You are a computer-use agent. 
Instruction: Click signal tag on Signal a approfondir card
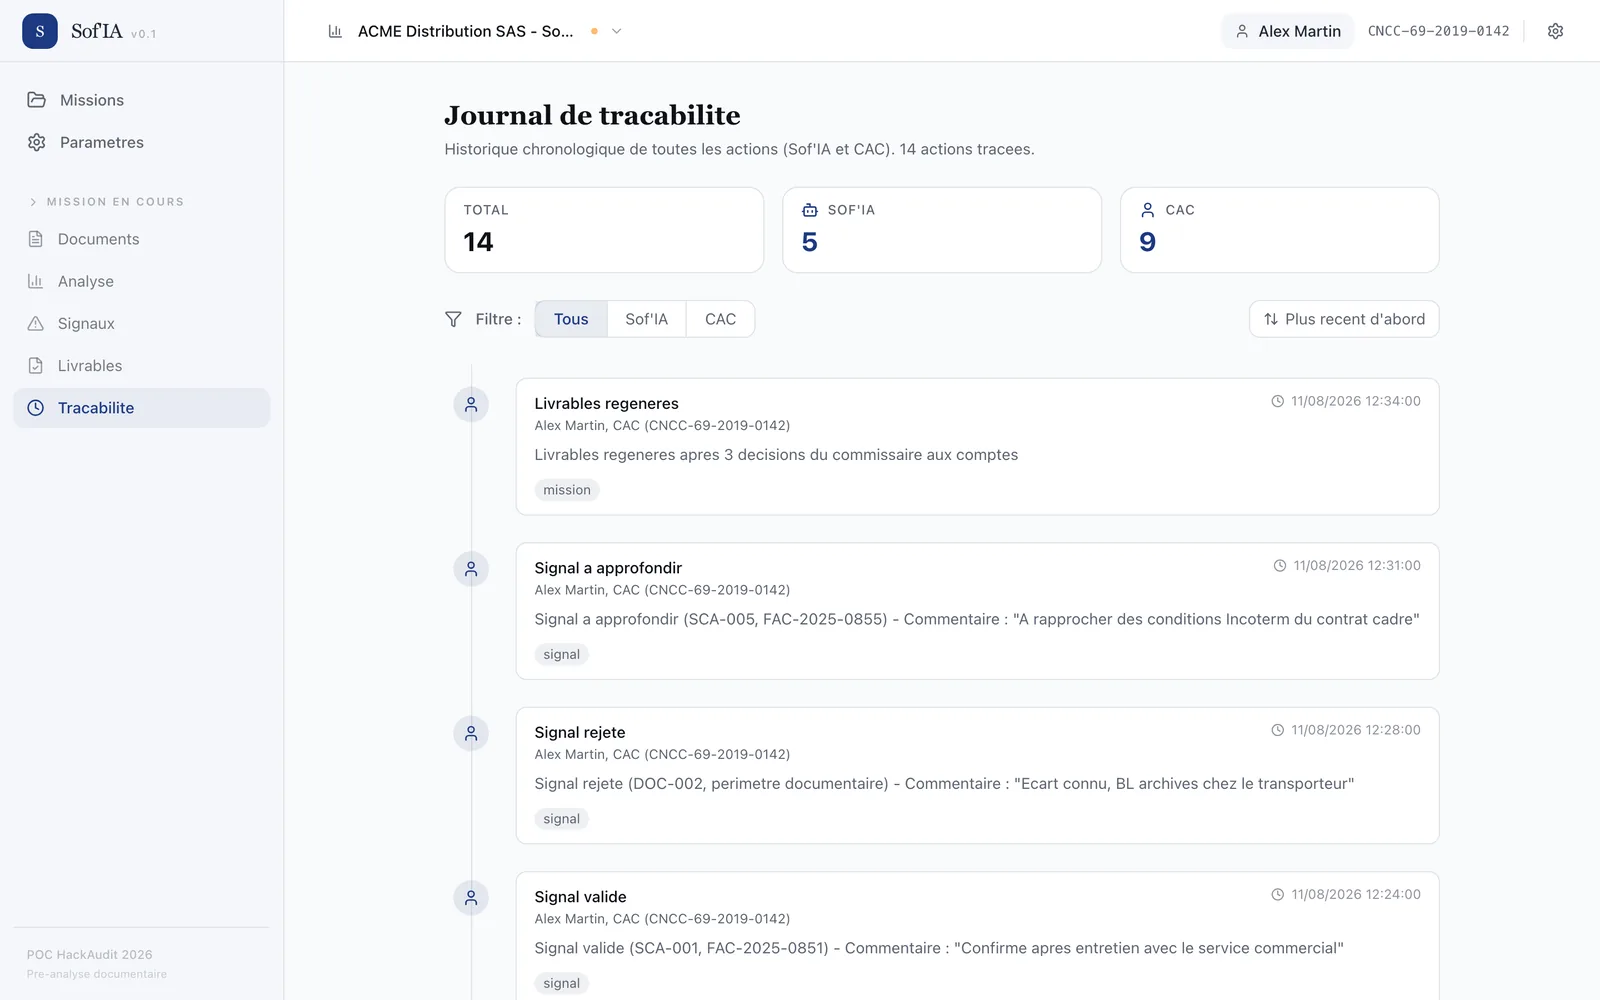pos(562,655)
